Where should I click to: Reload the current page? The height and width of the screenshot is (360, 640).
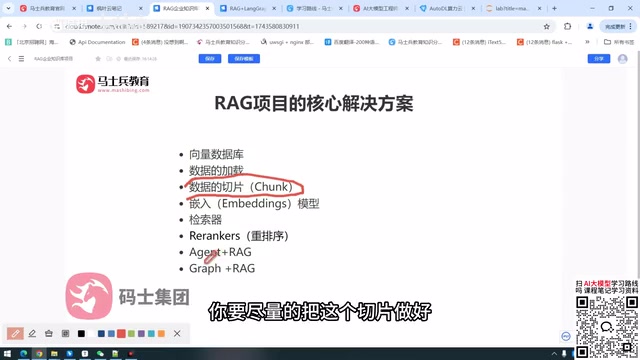(39, 27)
